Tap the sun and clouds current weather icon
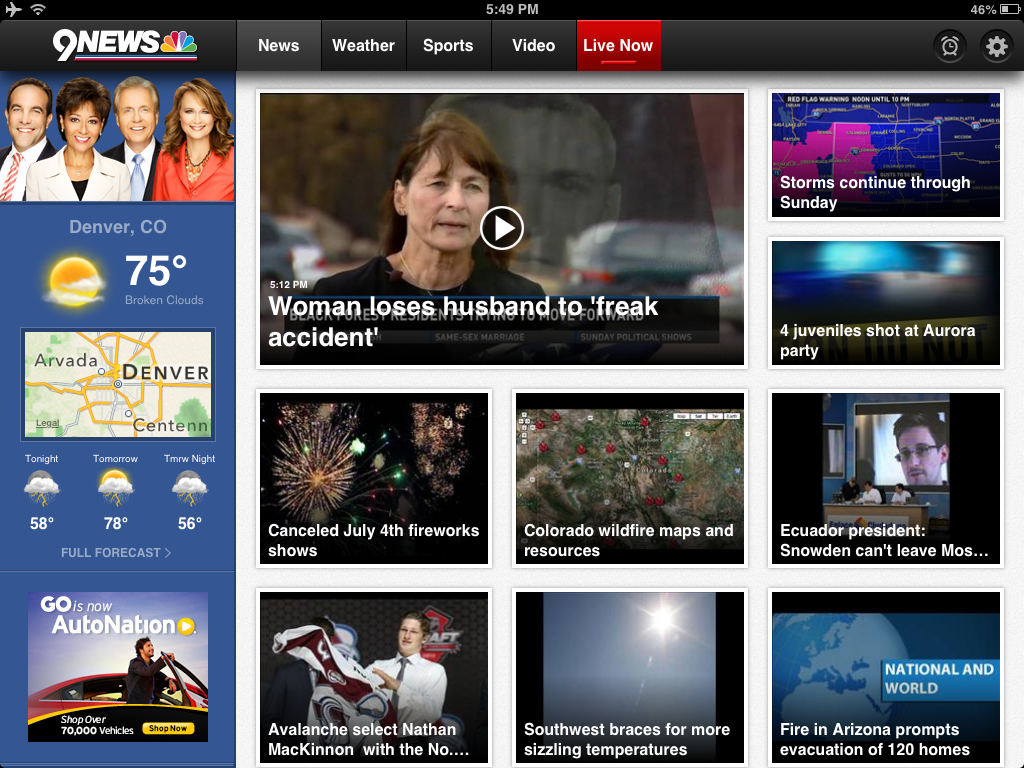1024x768 pixels. [x=75, y=281]
